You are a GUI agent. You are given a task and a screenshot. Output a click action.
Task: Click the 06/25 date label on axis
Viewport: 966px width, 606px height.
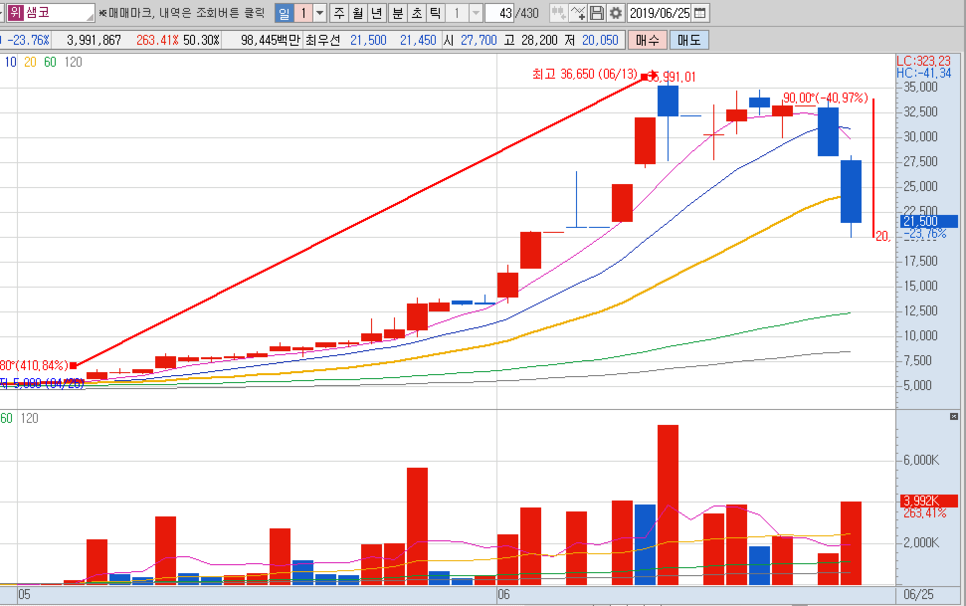(918, 594)
